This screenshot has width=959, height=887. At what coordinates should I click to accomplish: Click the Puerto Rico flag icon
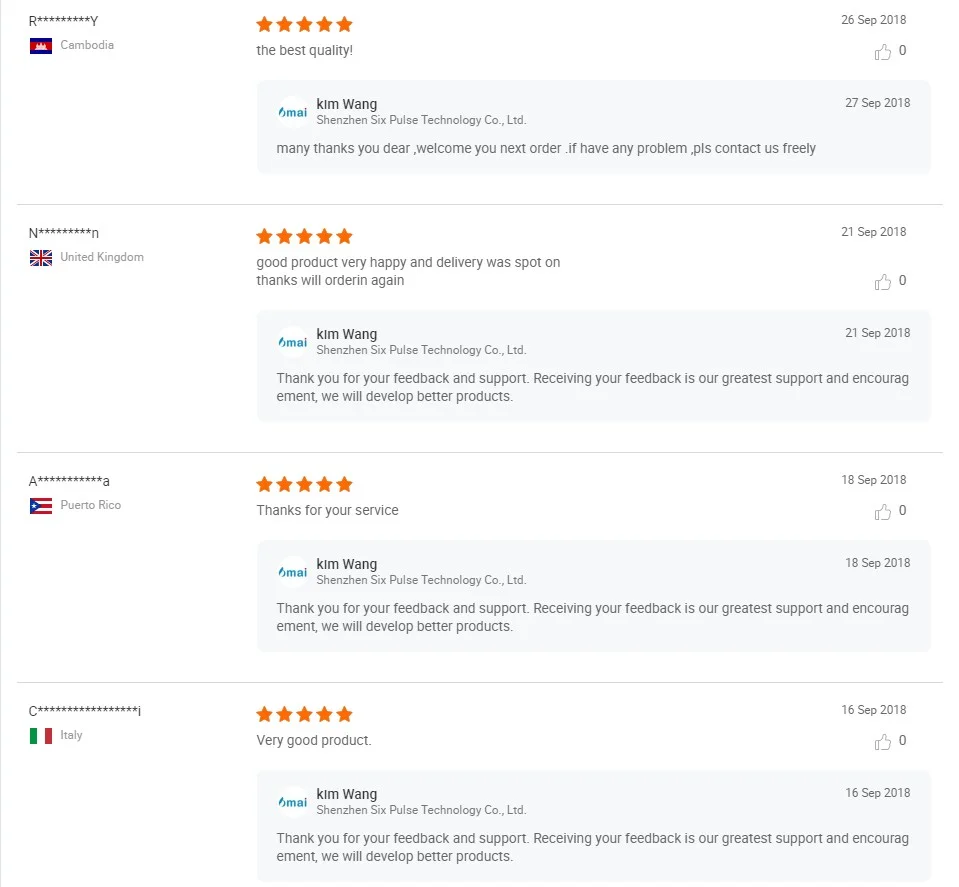[41, 506]
